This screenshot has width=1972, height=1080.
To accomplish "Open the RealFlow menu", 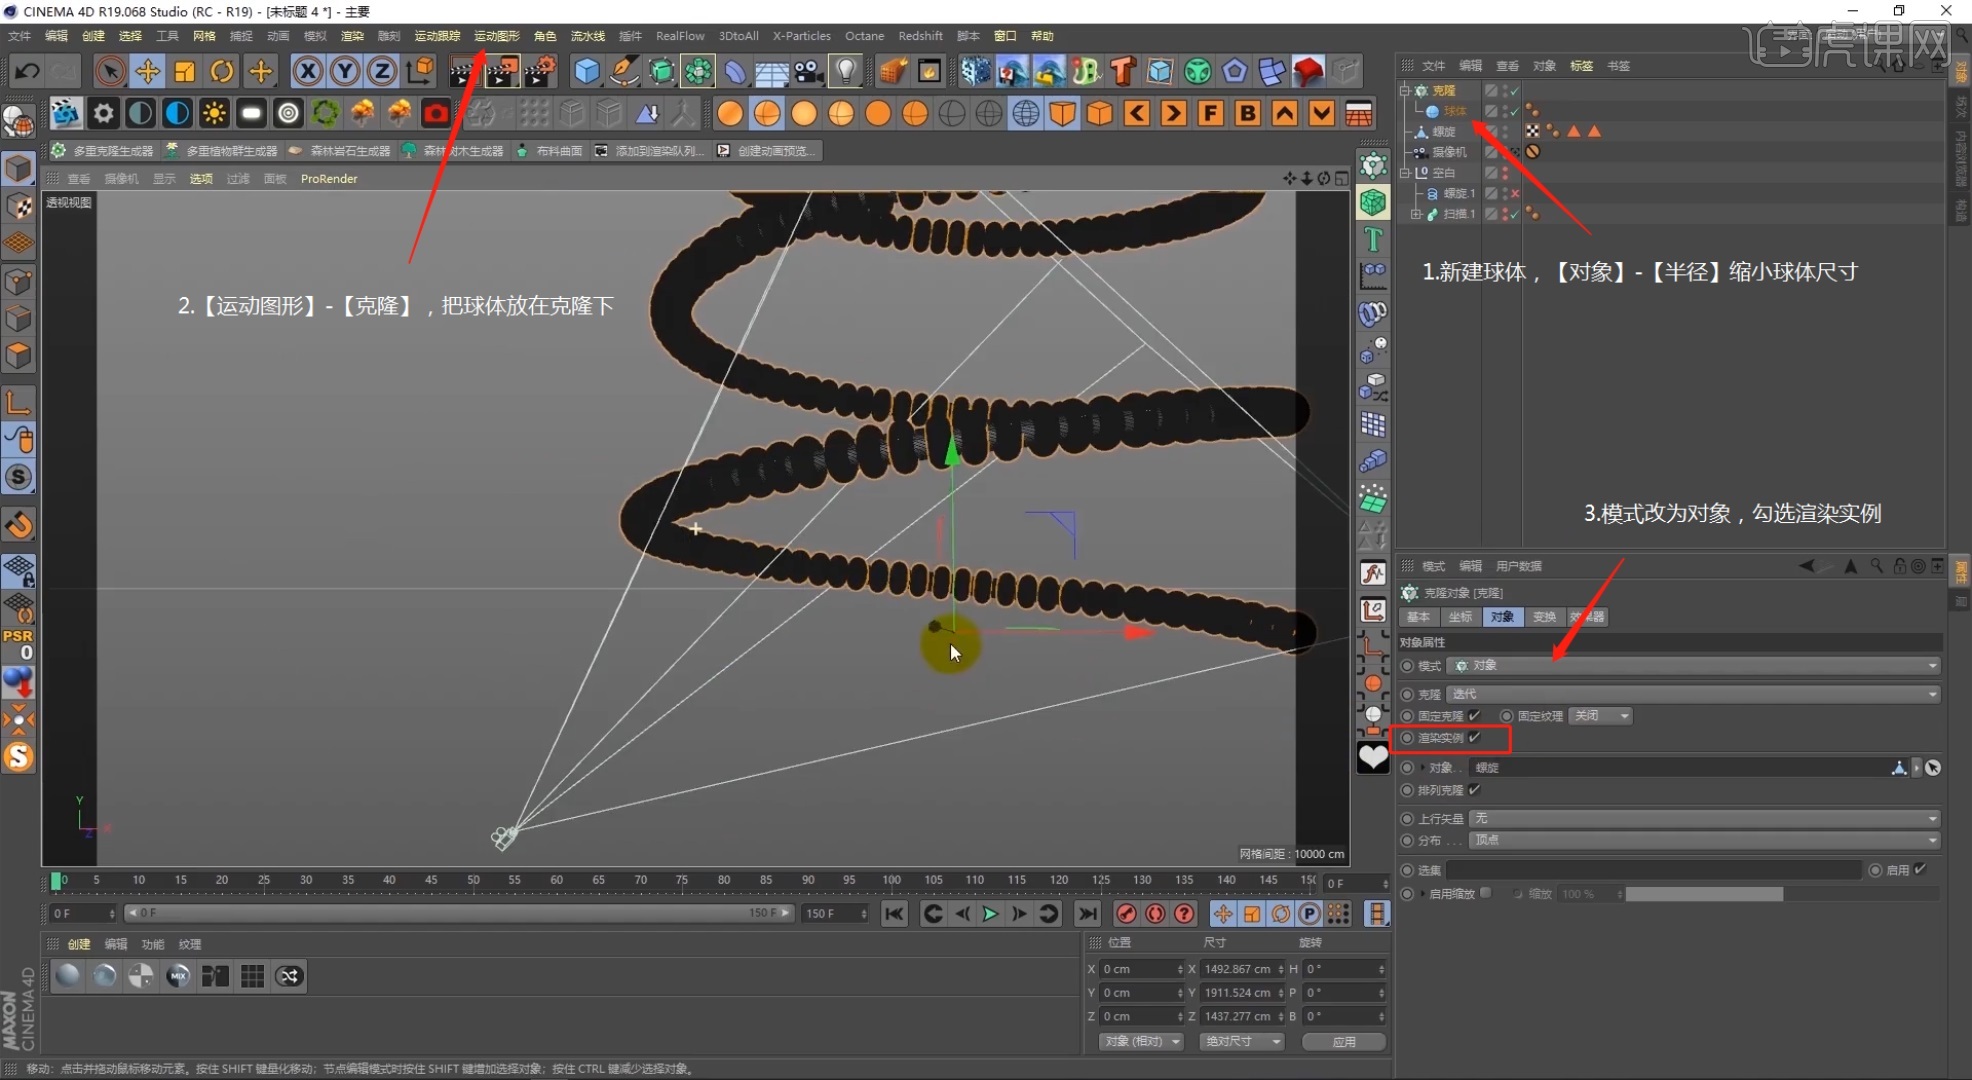I will (680, 36).
